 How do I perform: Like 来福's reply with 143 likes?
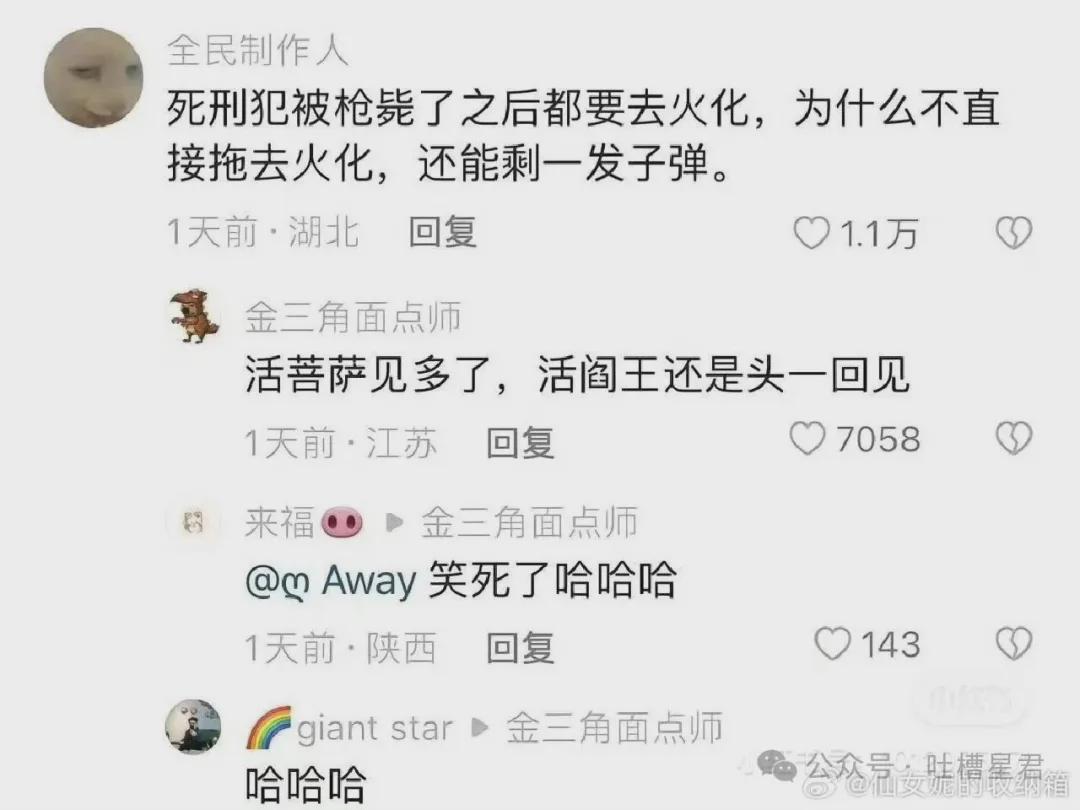tap(832, 644)
